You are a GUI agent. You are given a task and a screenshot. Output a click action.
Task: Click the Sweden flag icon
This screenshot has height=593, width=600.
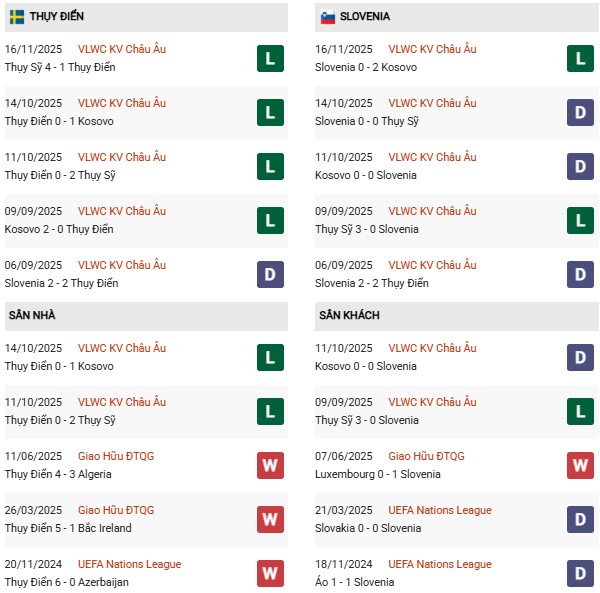click(17, 17)
